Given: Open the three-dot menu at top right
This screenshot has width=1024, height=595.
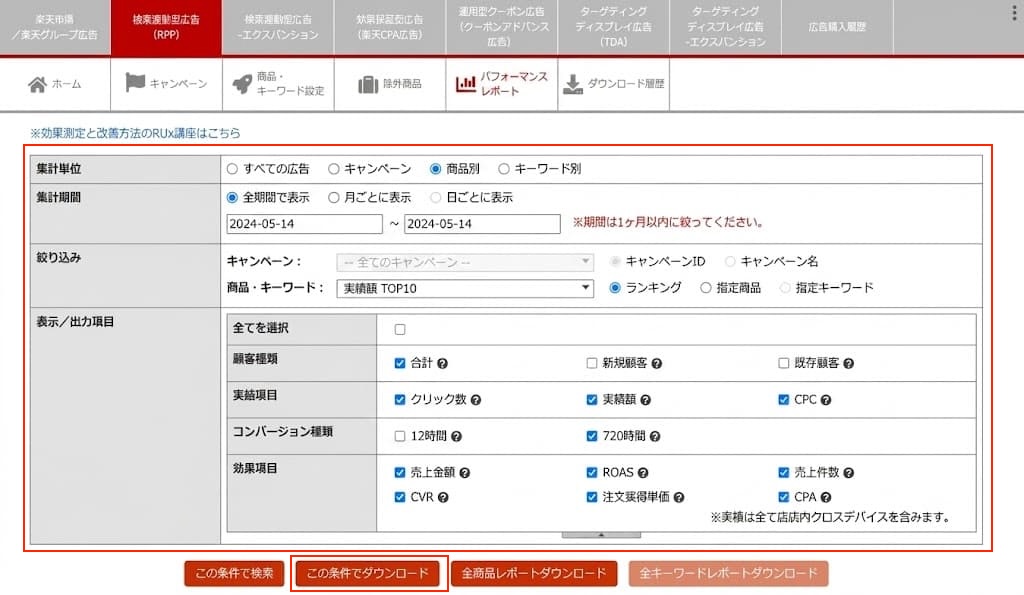Looking at the screenshot, I should point(1014,12).
